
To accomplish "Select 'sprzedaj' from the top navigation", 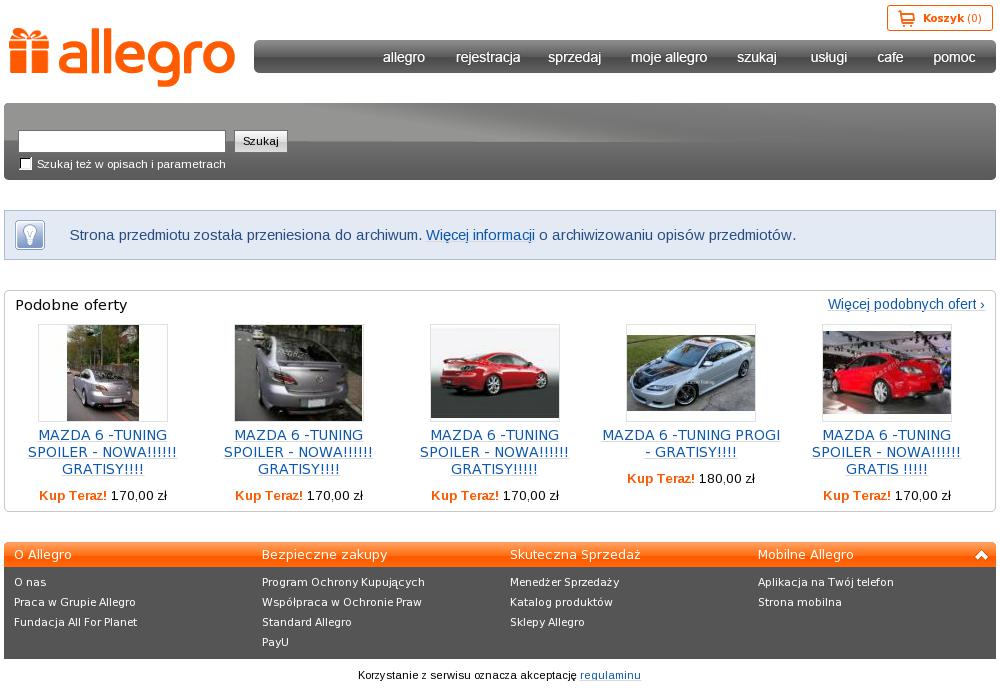I will [x=575, y=57].
